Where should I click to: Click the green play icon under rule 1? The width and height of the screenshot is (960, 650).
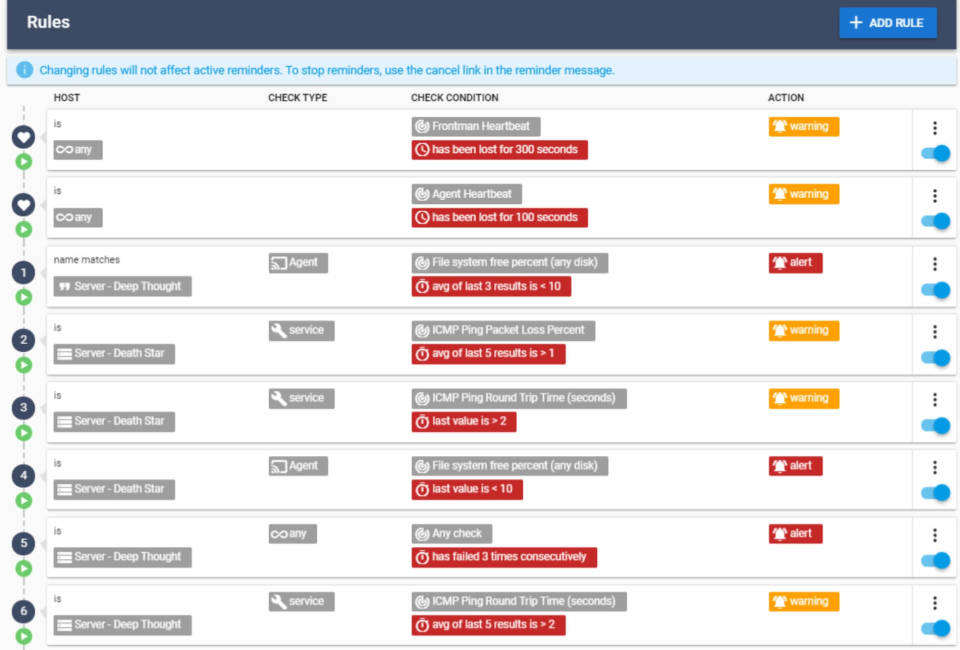point(23,297)
